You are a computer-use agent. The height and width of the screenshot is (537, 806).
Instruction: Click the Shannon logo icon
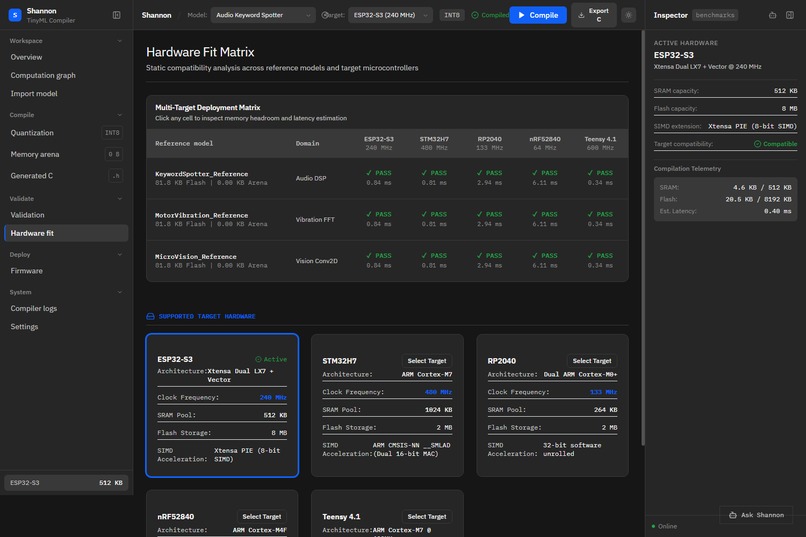[x=15, y=15]
